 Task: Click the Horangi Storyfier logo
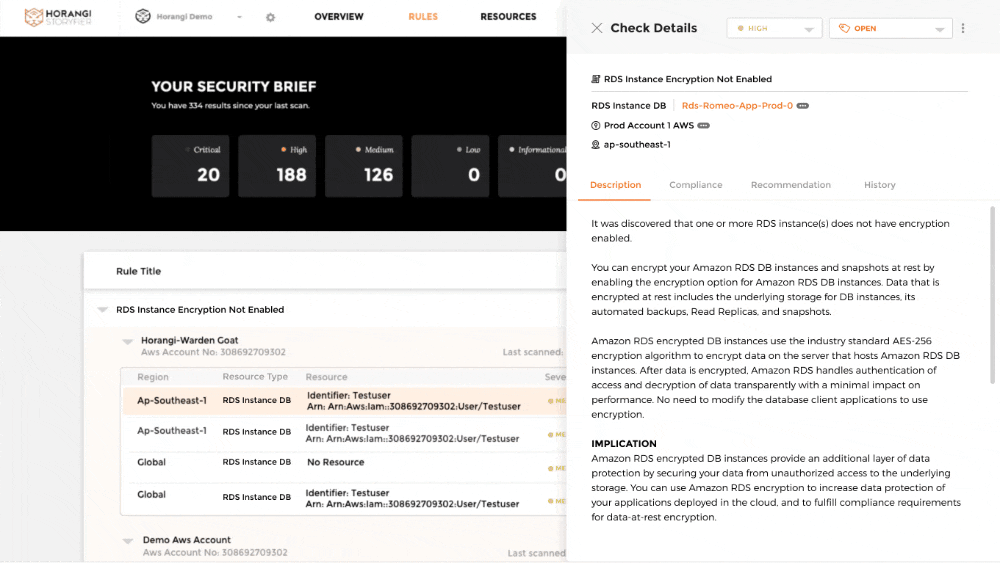pyautogui.click(x=58, y=17)
